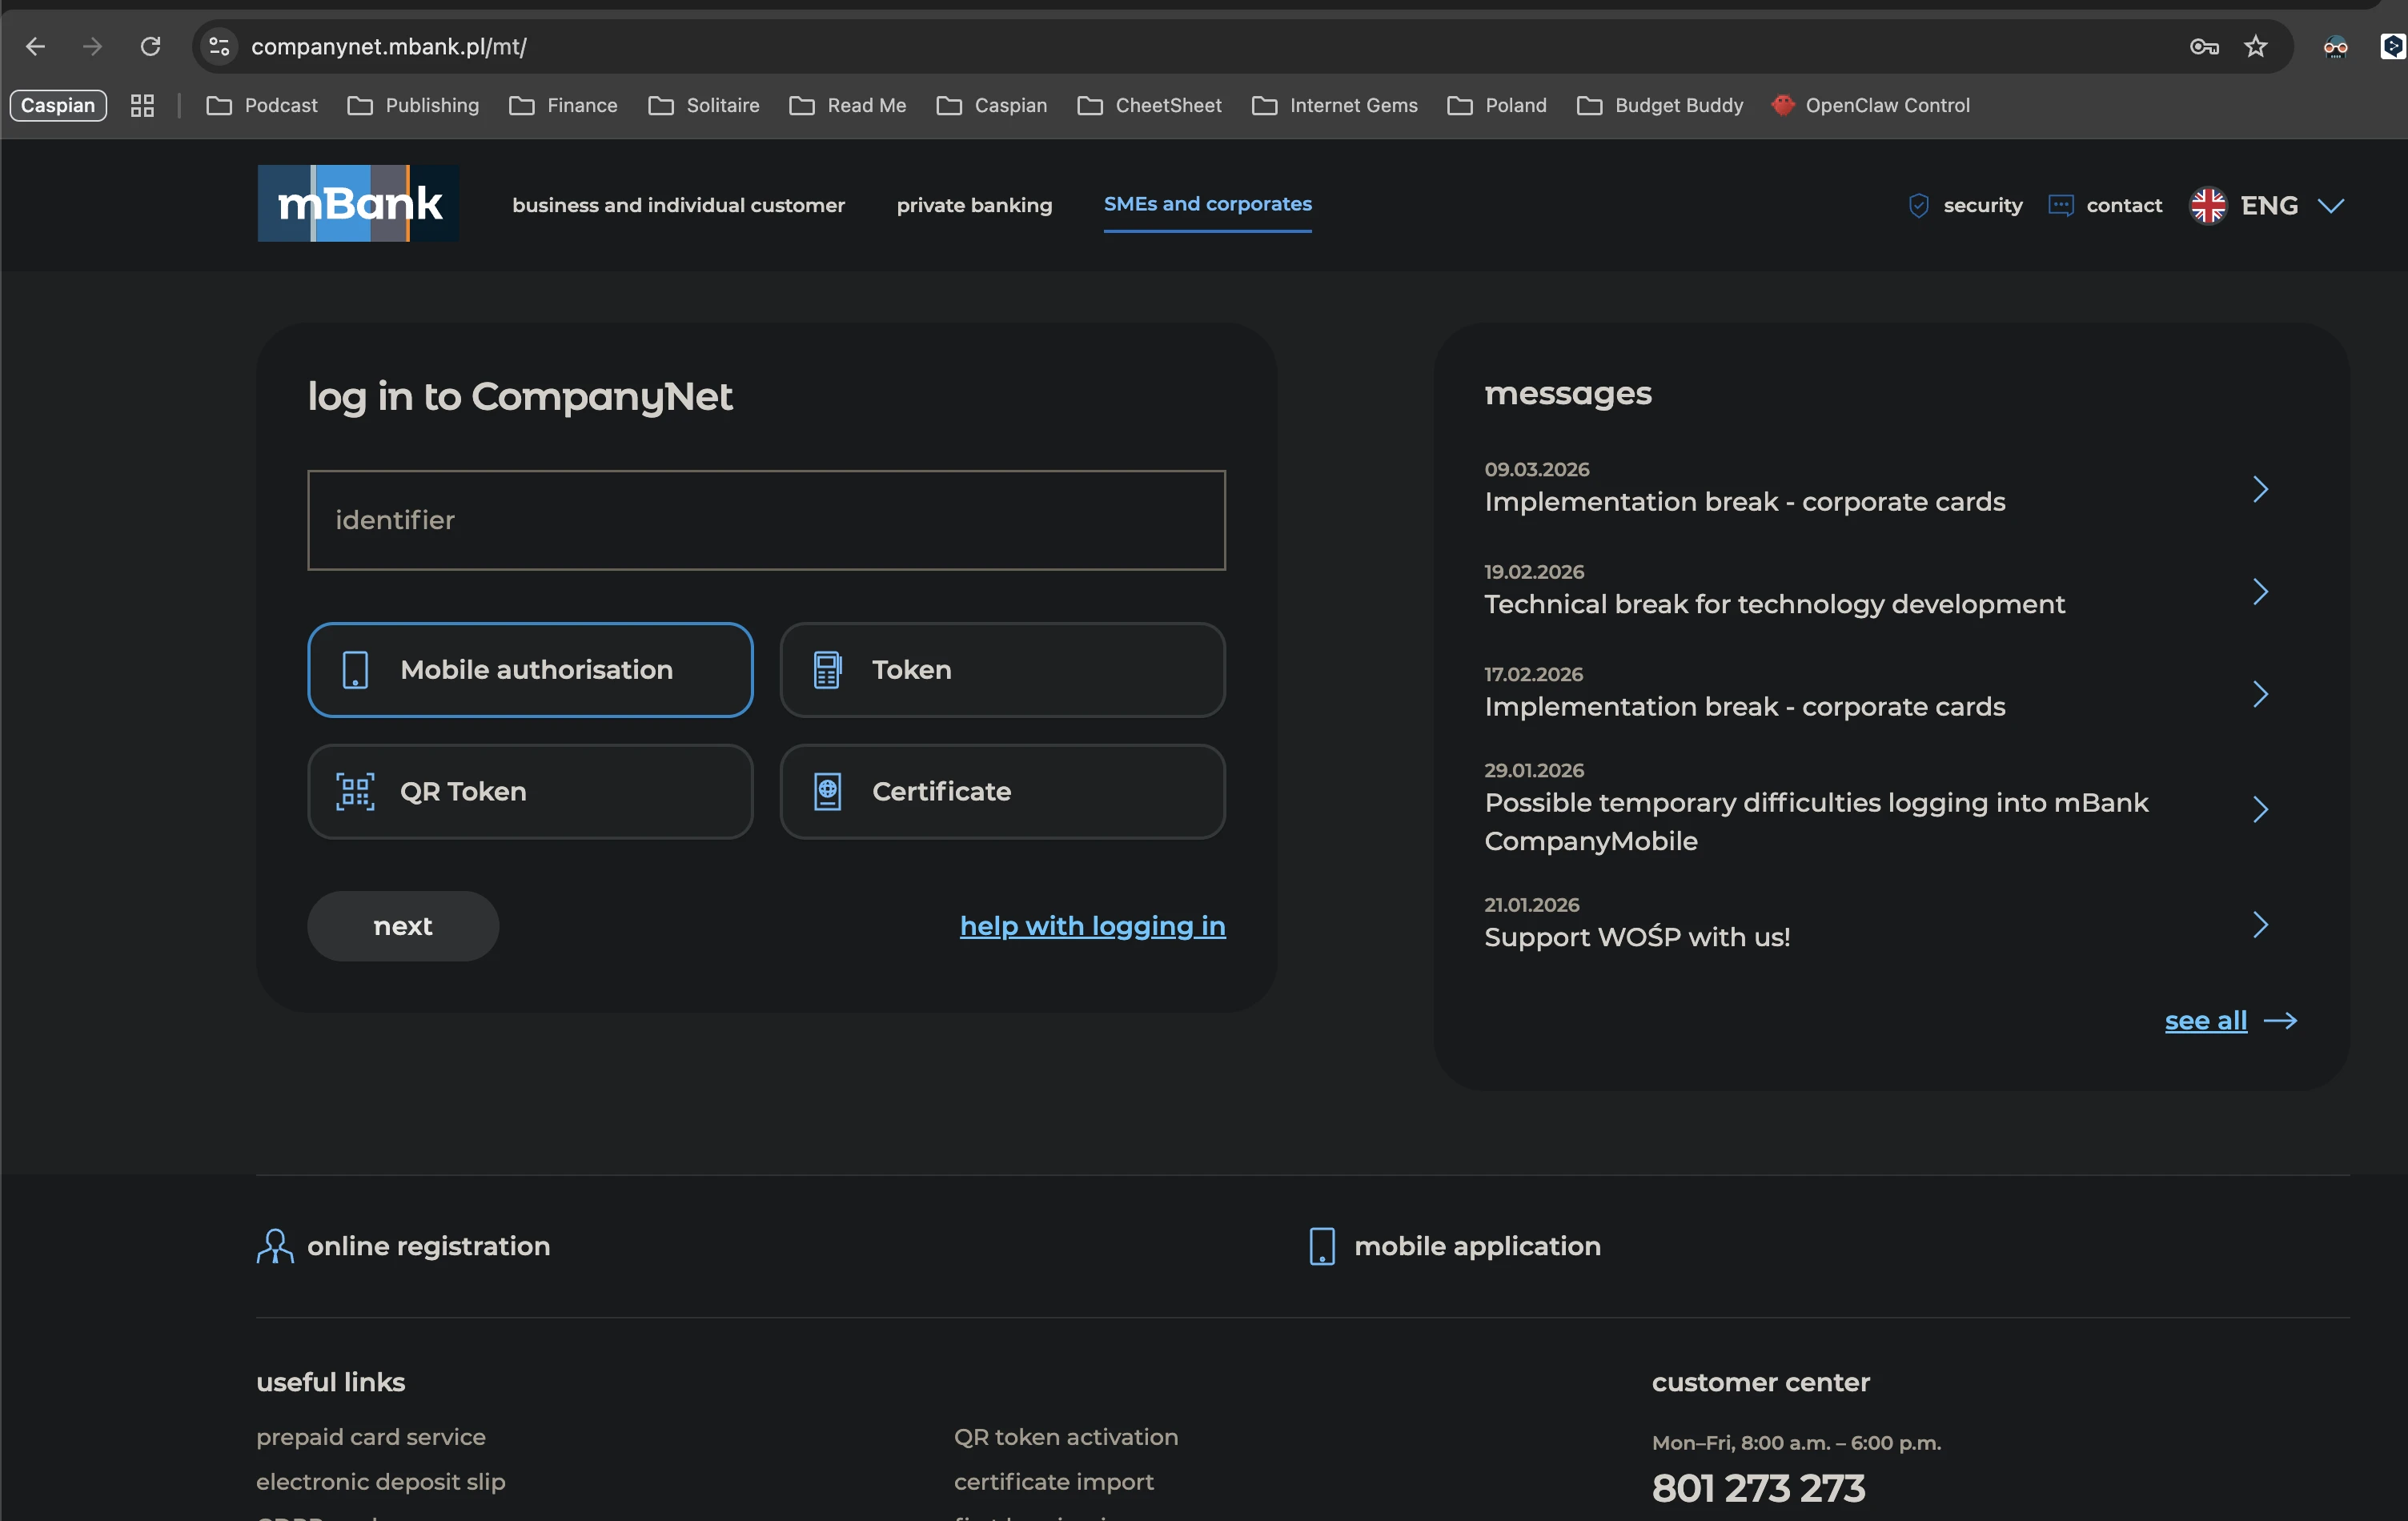Open prepaid card service link
This screenshot has height=1521, width=2408.
371,1437
